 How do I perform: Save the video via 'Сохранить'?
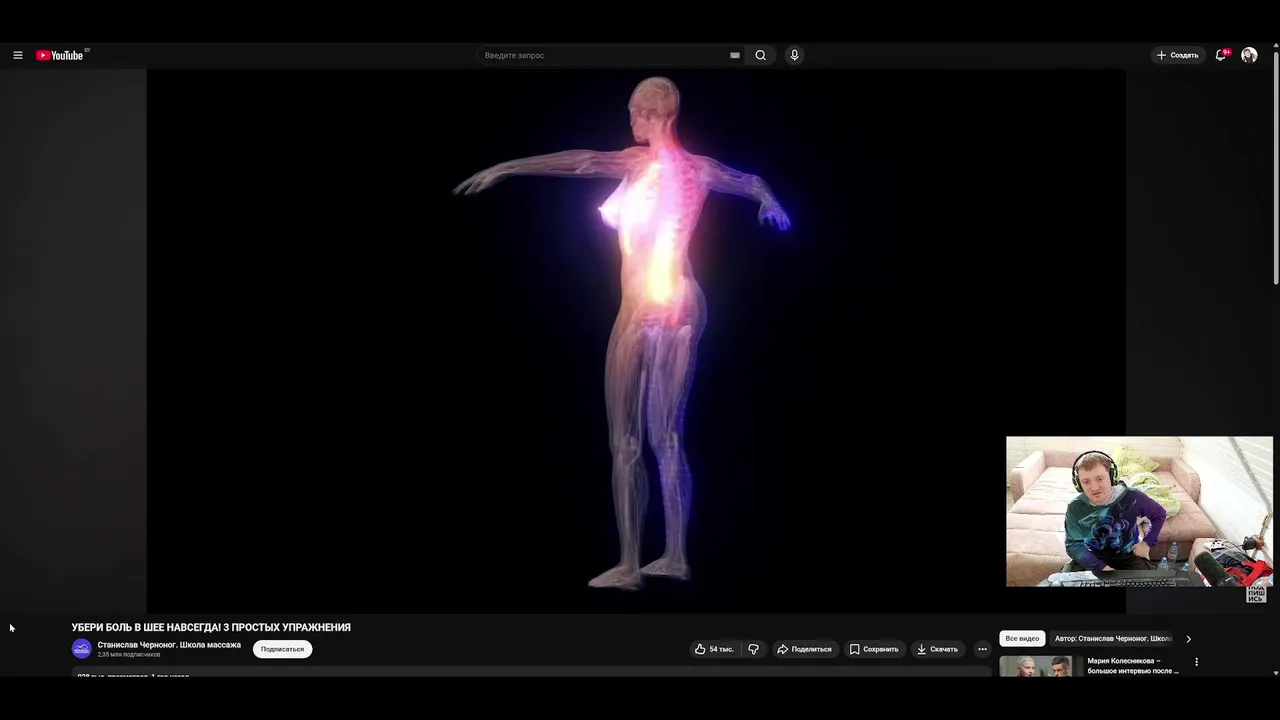(874, 649)
